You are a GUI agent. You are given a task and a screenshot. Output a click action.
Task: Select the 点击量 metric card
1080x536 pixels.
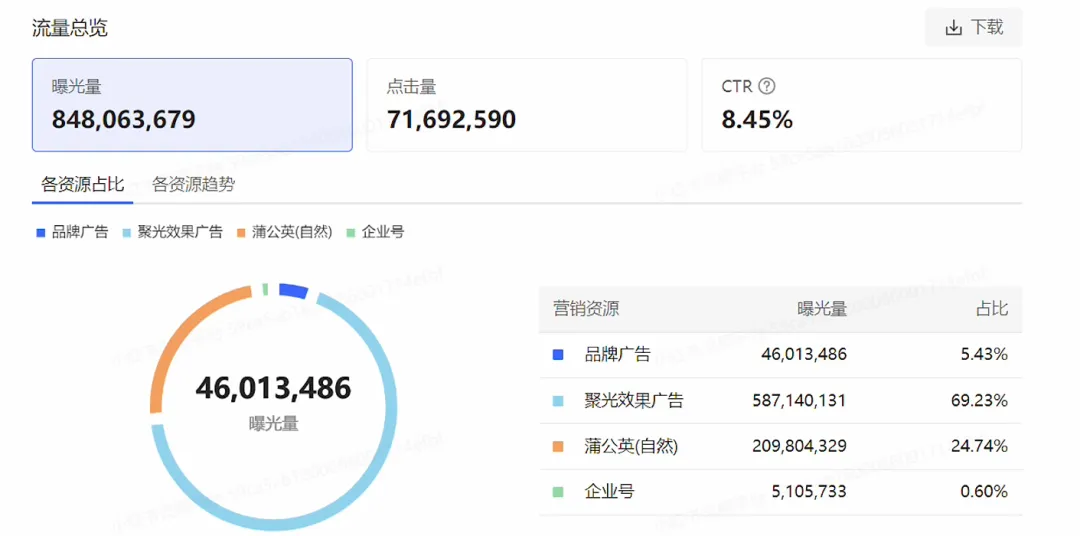click(x=526, y=105)
